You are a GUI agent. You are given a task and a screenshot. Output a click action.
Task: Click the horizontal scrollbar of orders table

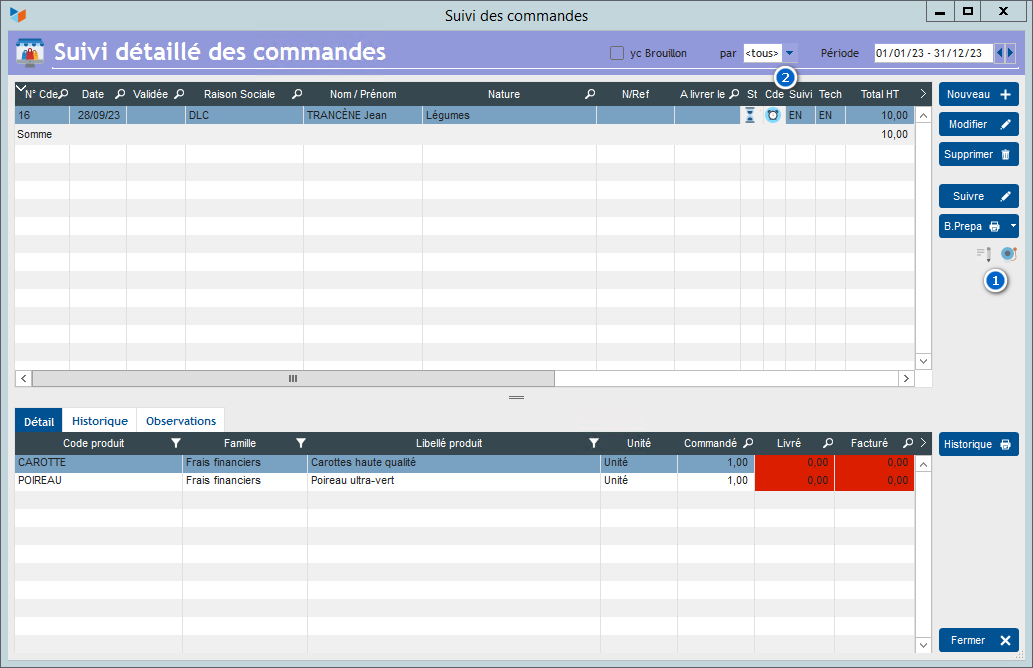click(x=292, y=379)
